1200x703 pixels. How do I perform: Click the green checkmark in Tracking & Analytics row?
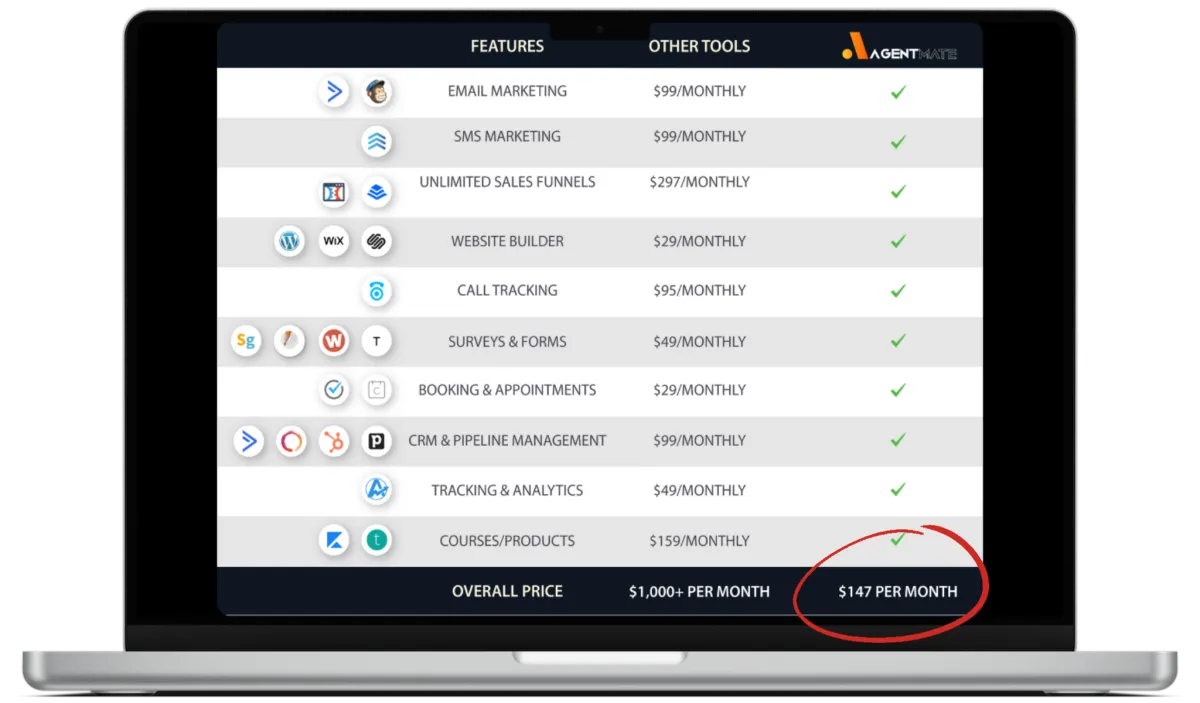pyautogui.click(x=898, y=490)
